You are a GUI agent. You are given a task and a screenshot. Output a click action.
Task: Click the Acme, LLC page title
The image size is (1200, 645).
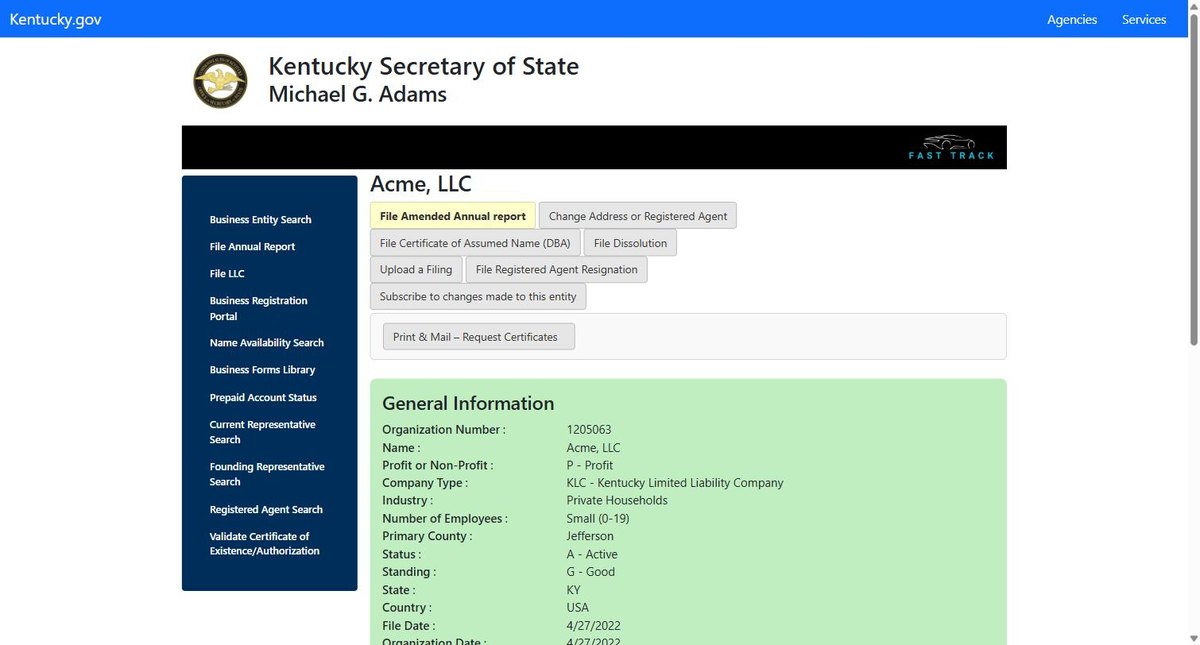(x=421, y=184)
